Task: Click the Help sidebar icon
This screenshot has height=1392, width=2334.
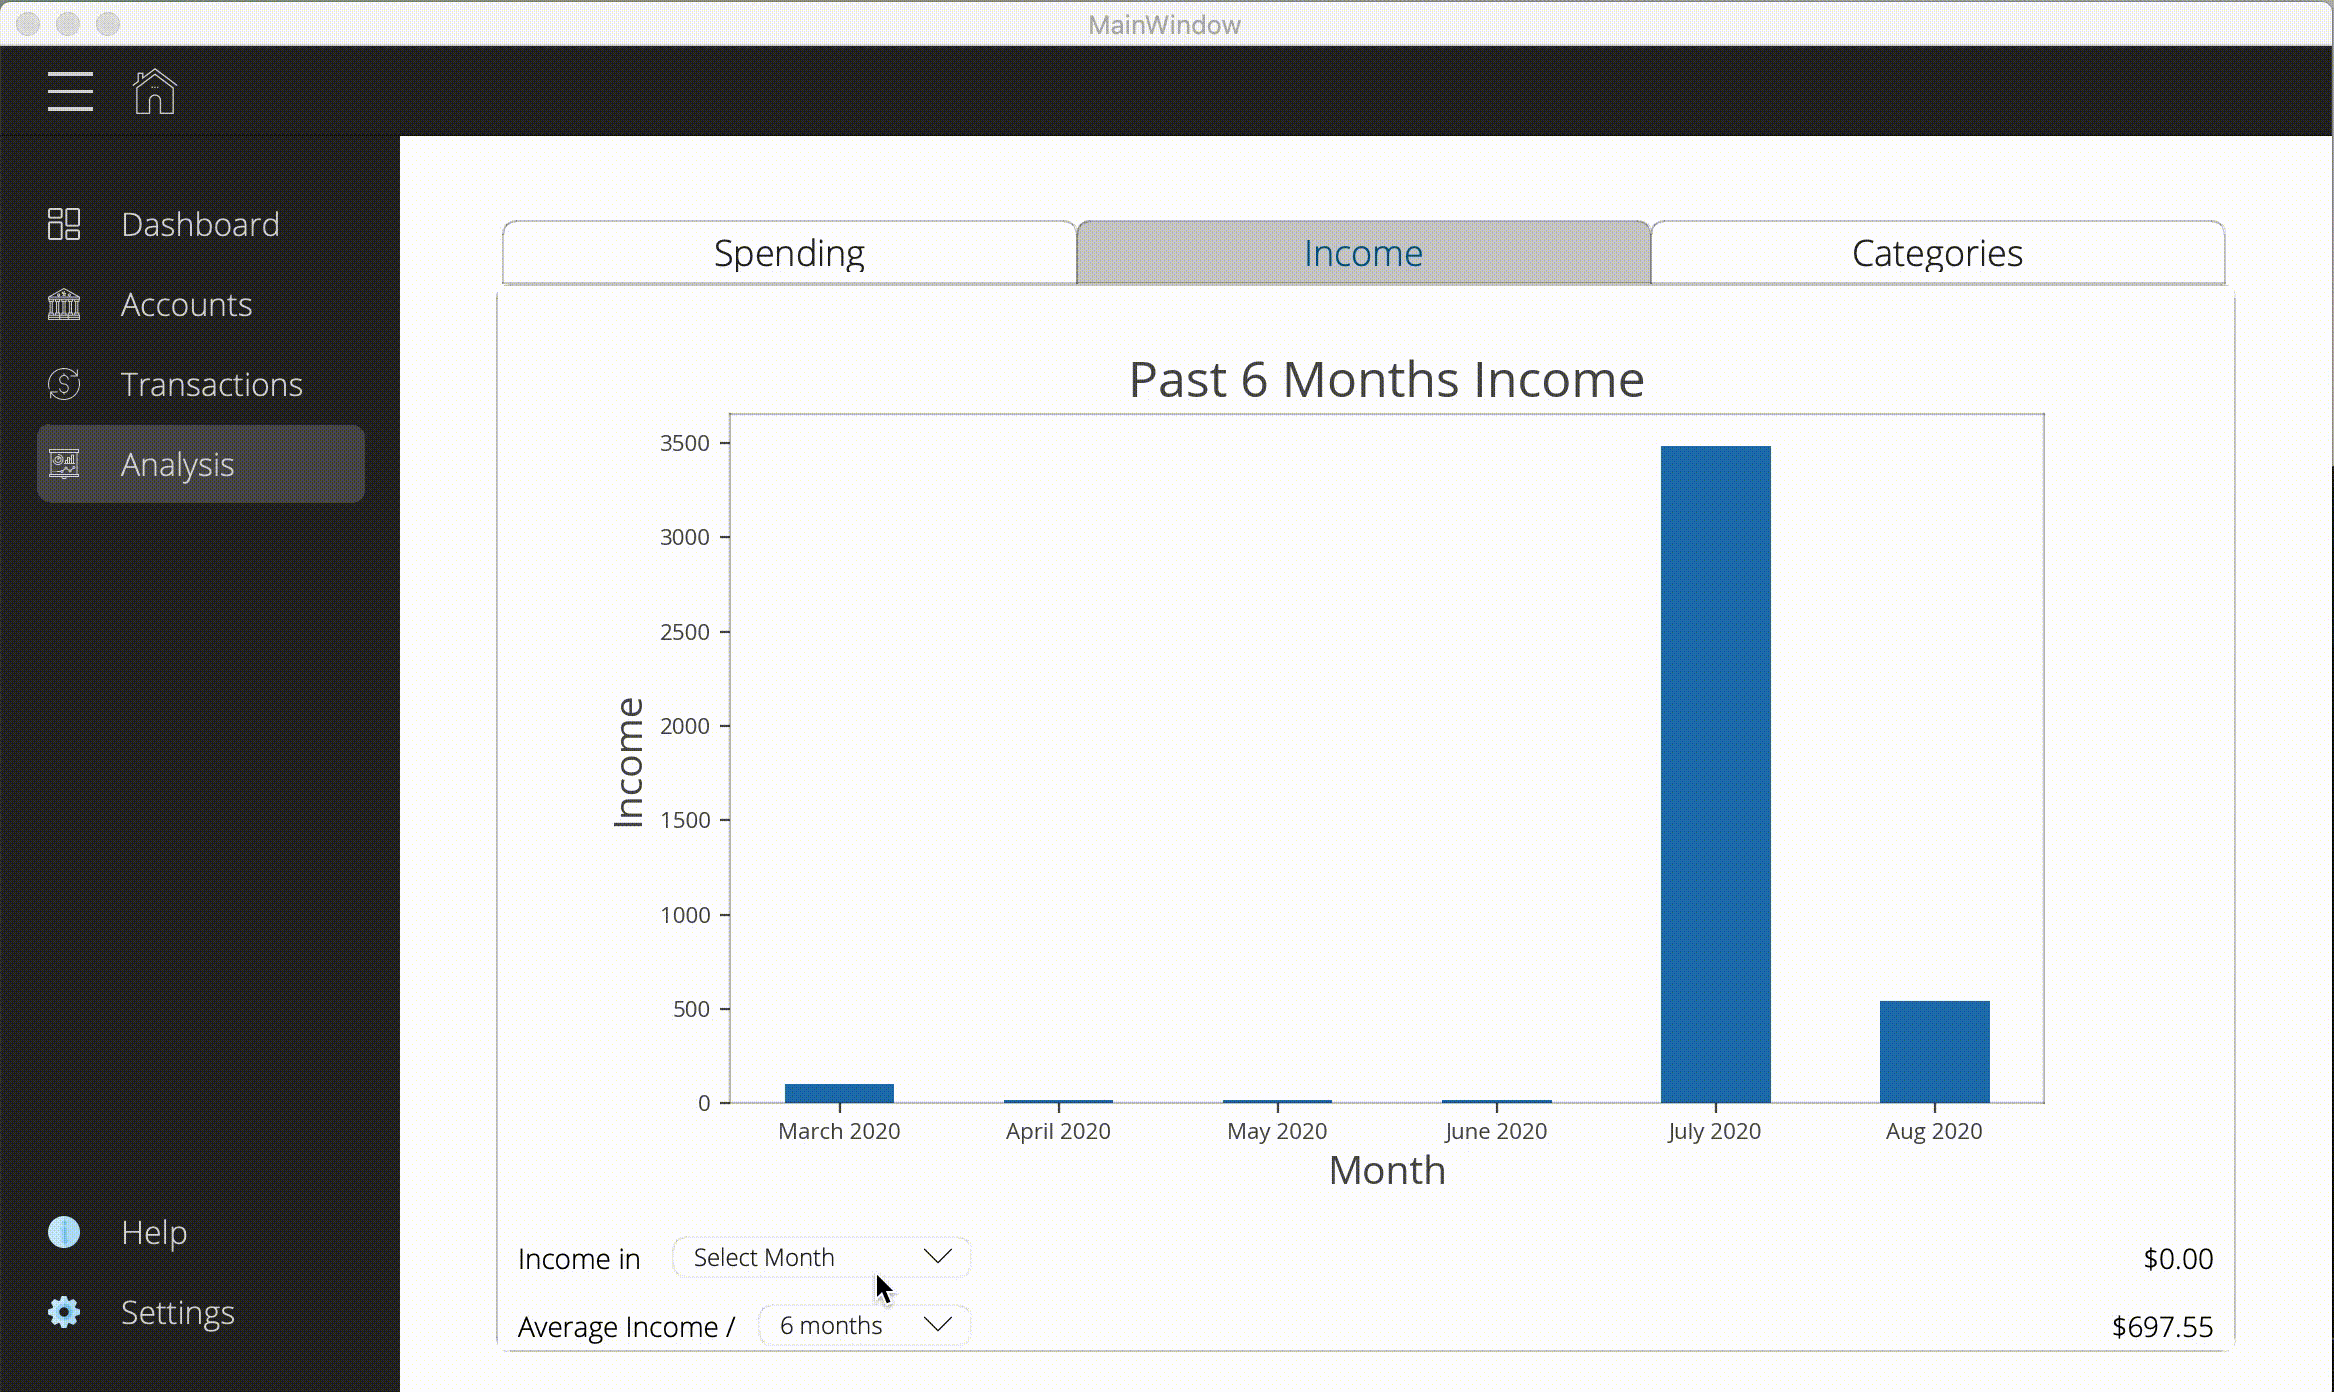Action: [65, 1231]
